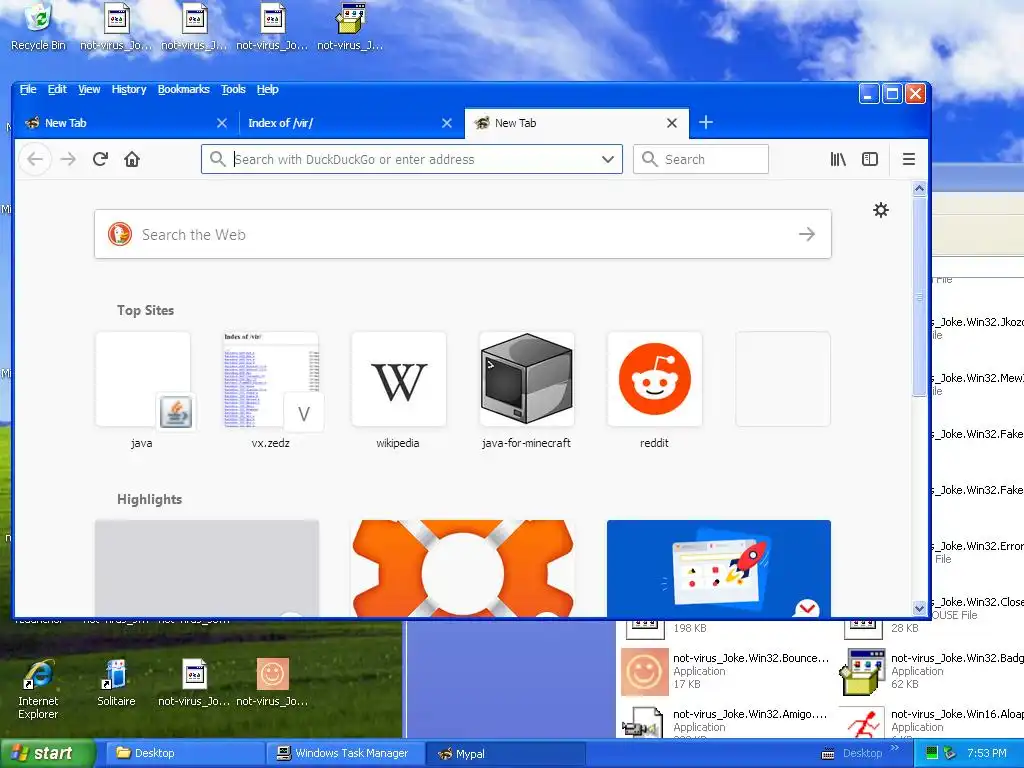The width and height of the screenshot is (1024, 768).
Task: Close the first New Tab tab
Action: point(222,123)
